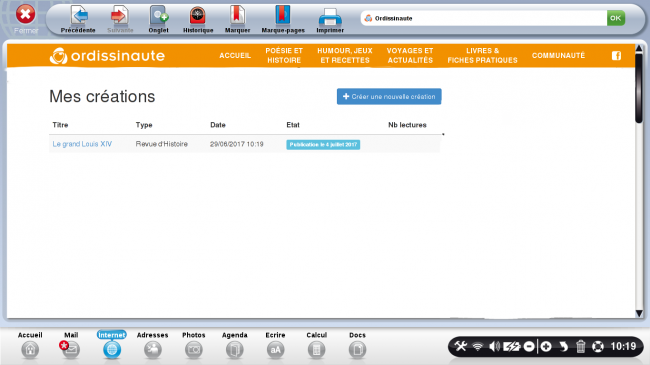The image size is (650, 365).
Task: Go forward with the Suivante arrow
Action: click(120, 19)
